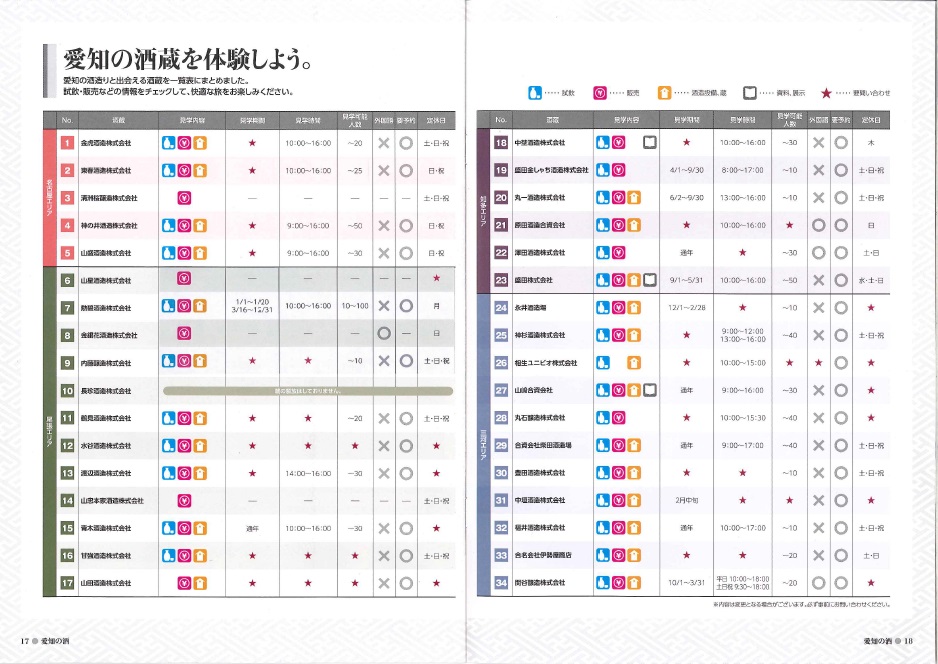This screenshot has width=938, height=664.
Task: Click the gray exhibit book icon in the legend
Action: [750, 93]
